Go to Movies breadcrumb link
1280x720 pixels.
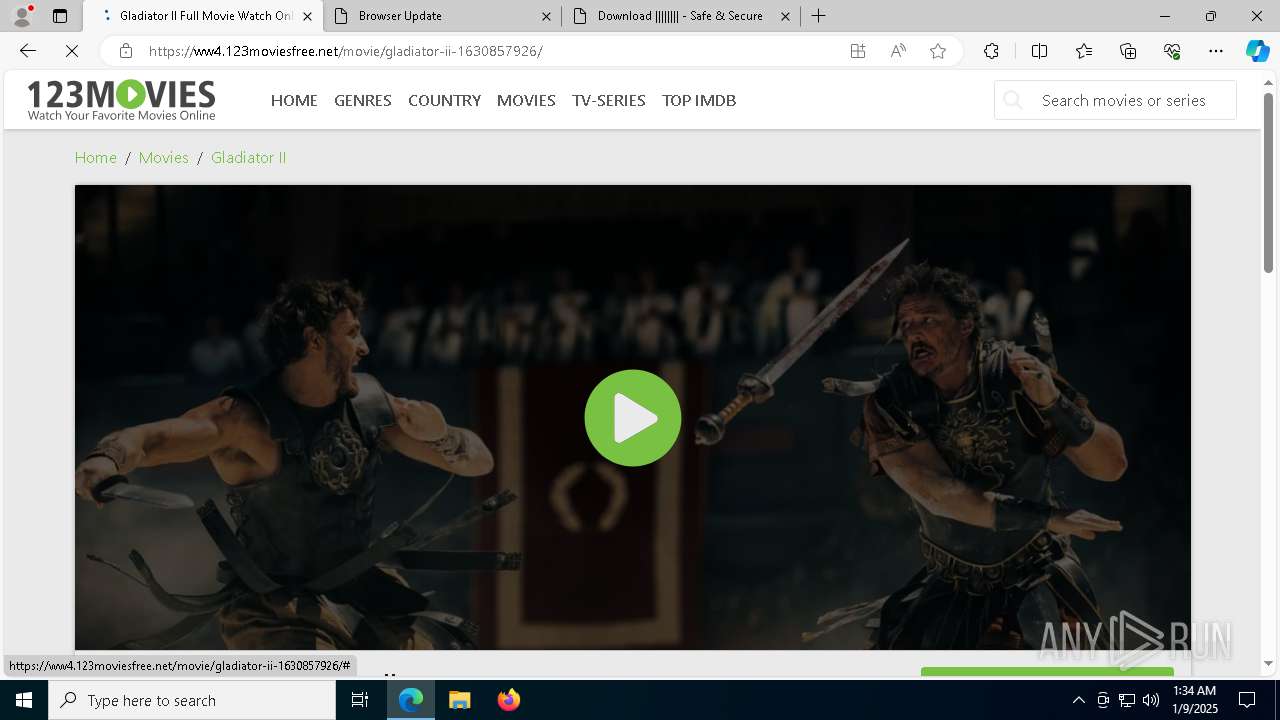pos(164,157)
